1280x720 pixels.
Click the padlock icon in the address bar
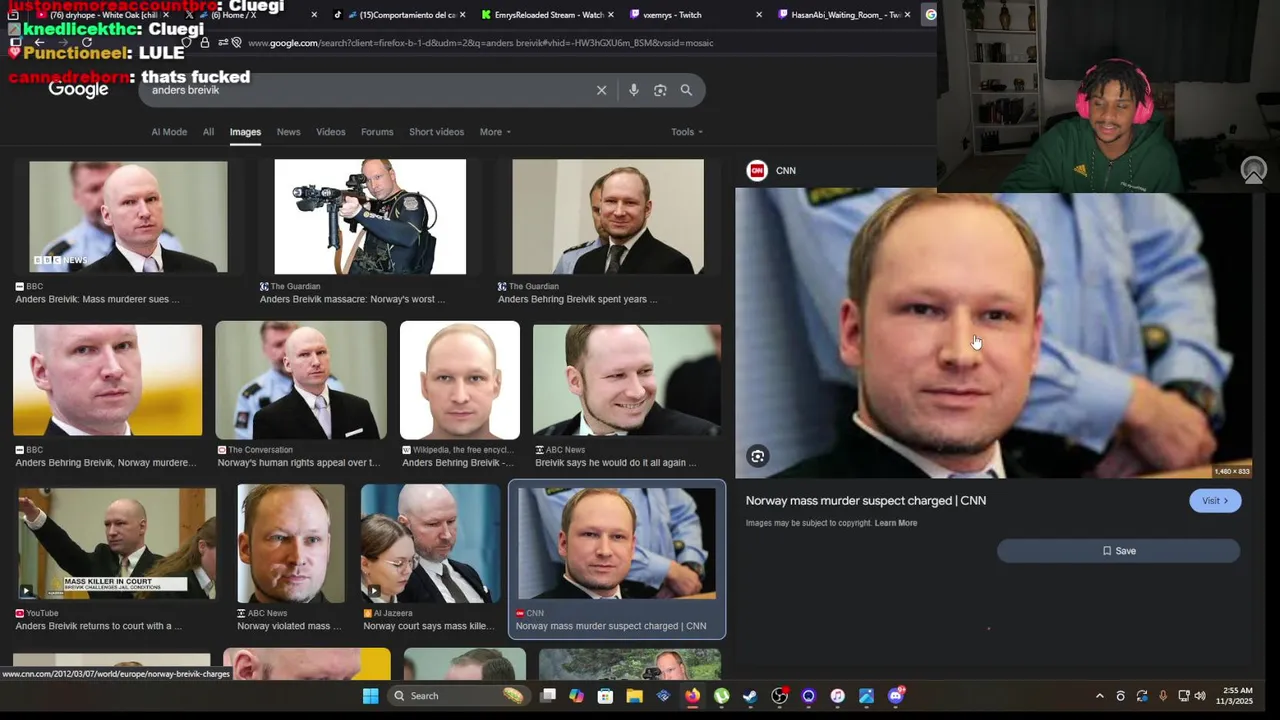pos(205,43)
